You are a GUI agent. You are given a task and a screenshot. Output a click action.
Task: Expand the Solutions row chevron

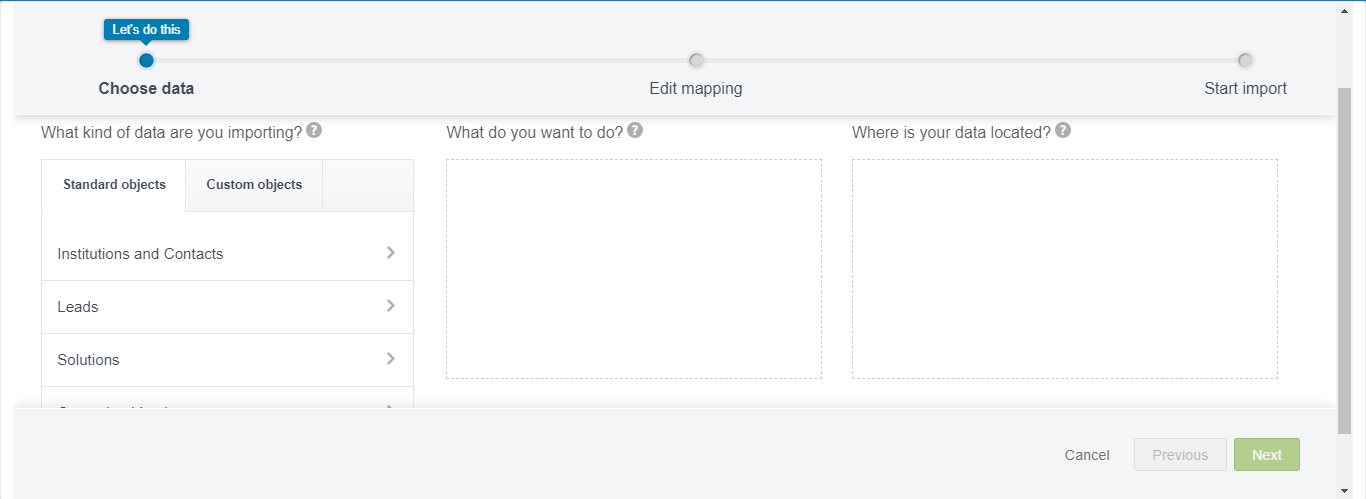point(391,359)
